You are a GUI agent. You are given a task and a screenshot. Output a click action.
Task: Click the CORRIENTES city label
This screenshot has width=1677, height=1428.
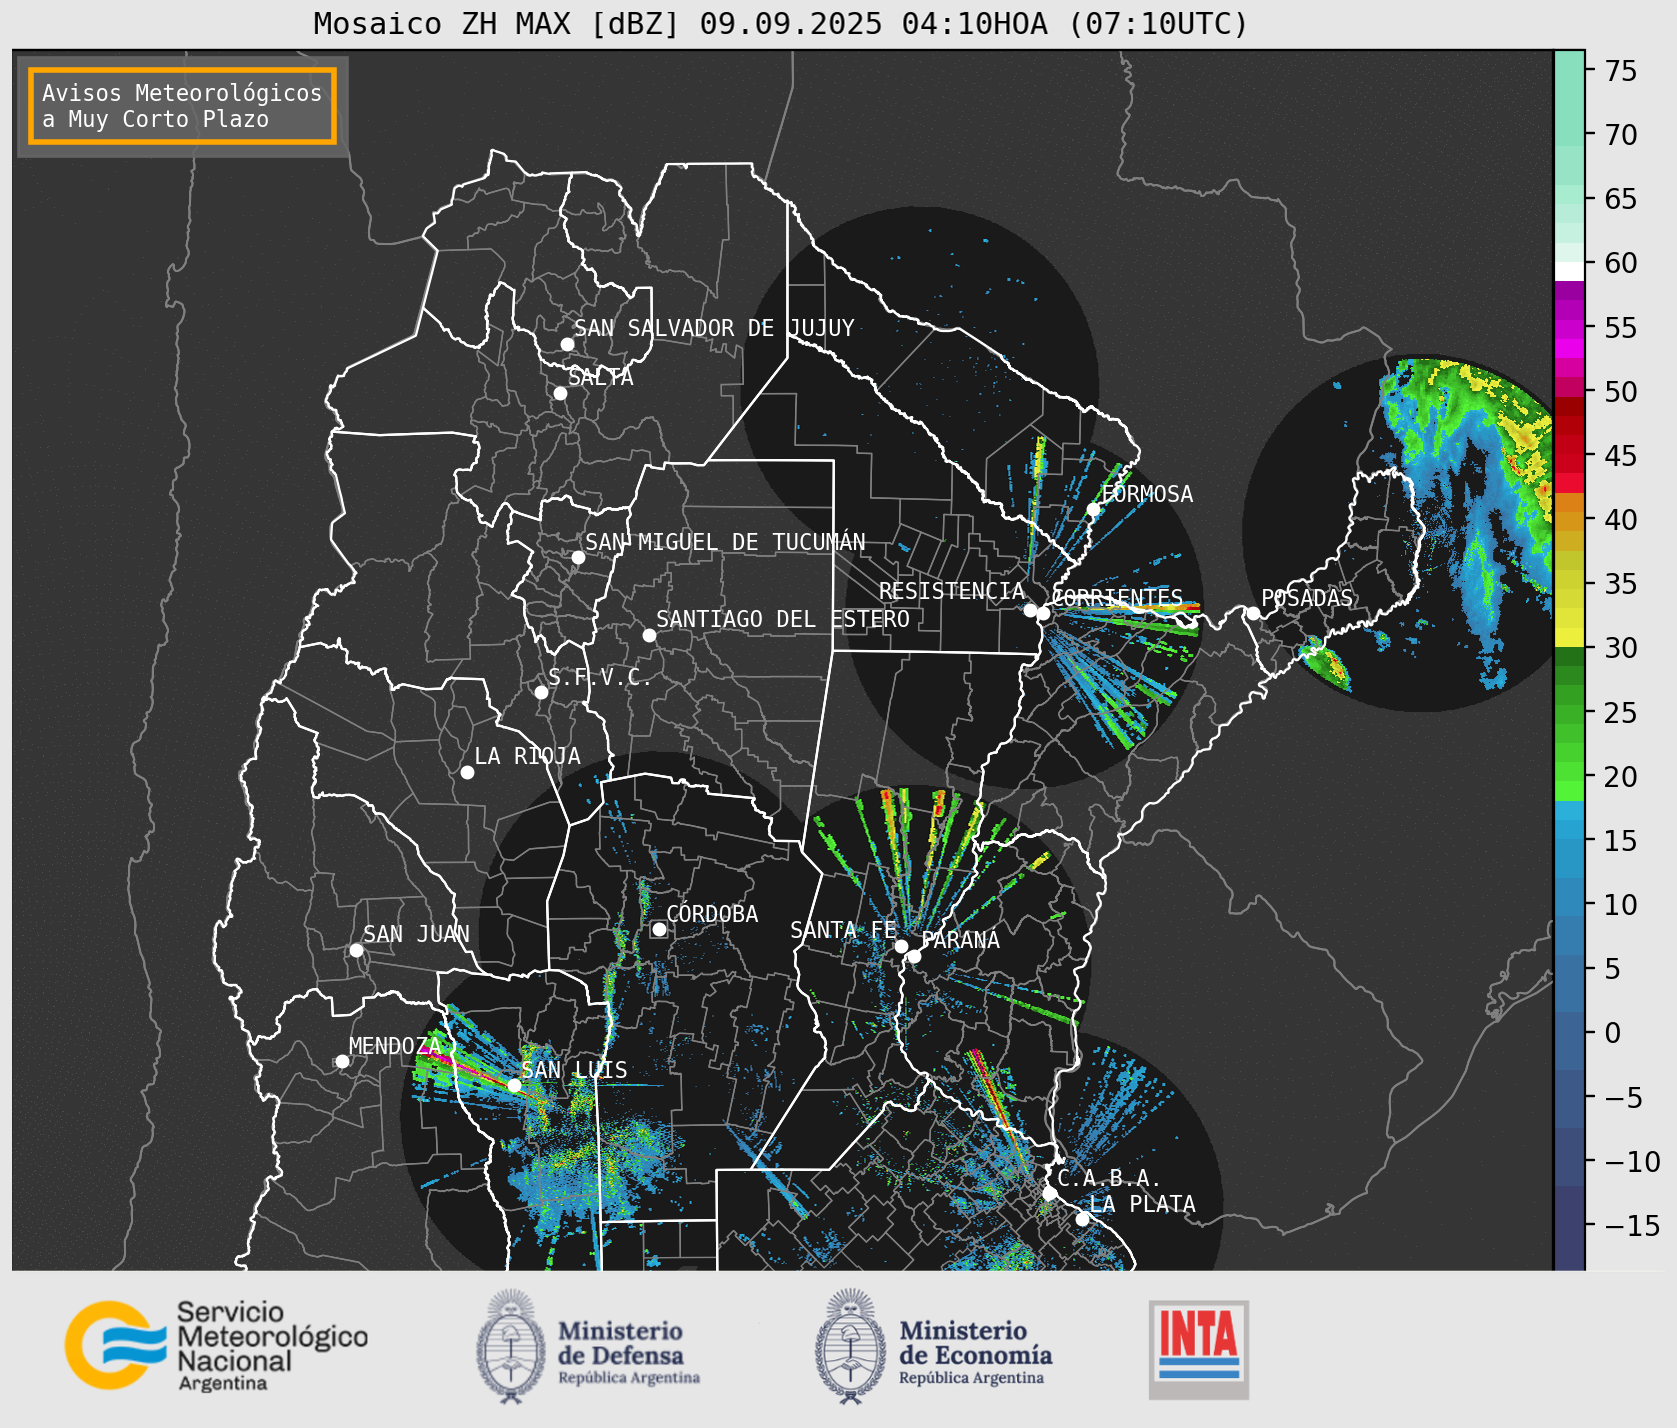[x=1117, y=597]
